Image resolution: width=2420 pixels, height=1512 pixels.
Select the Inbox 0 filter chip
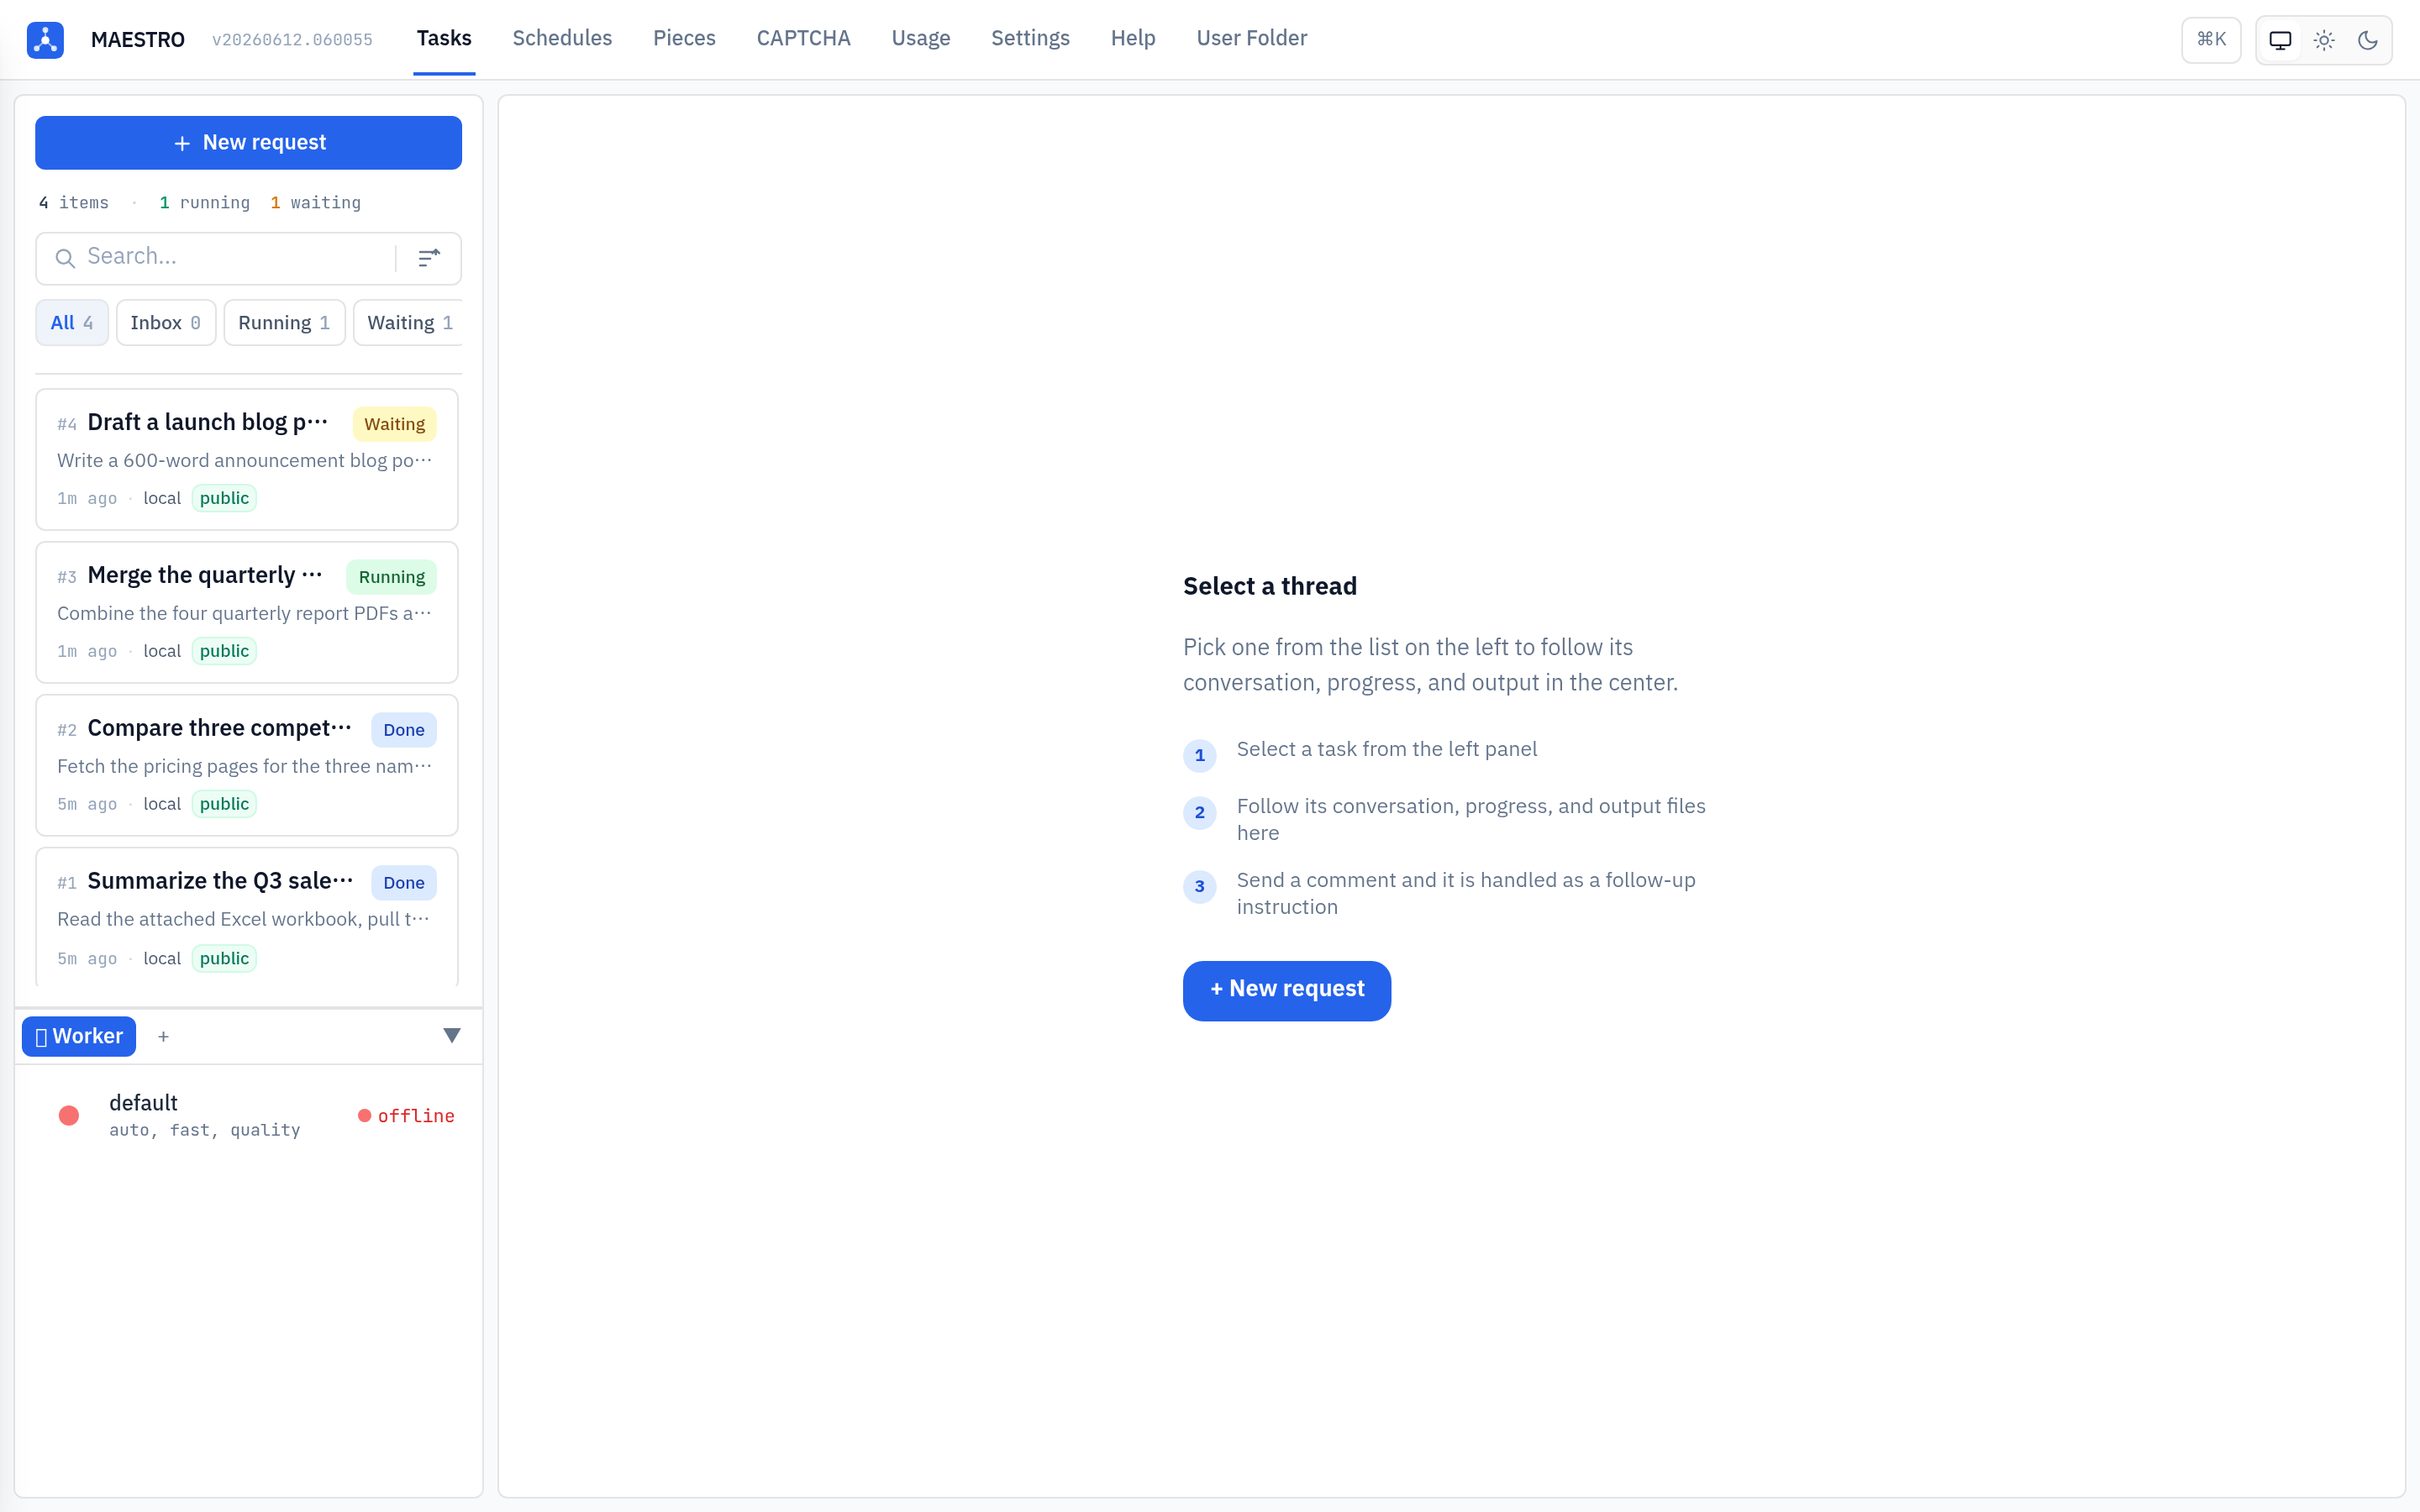click(x=166, y=323)
